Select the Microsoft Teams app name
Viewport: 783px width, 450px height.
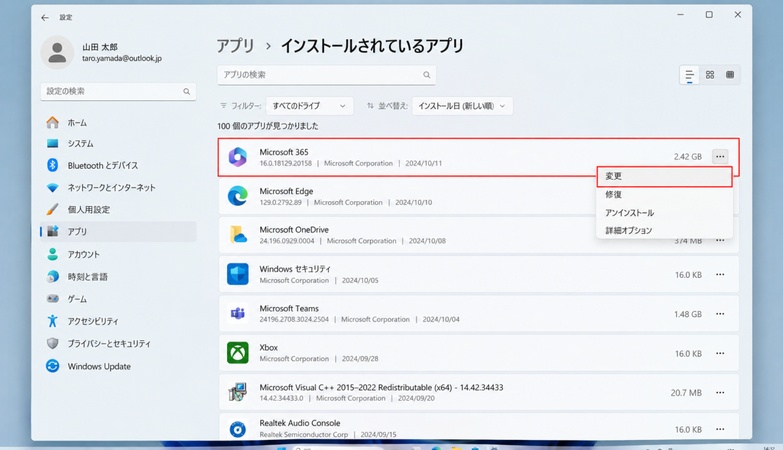click(289, 309)
